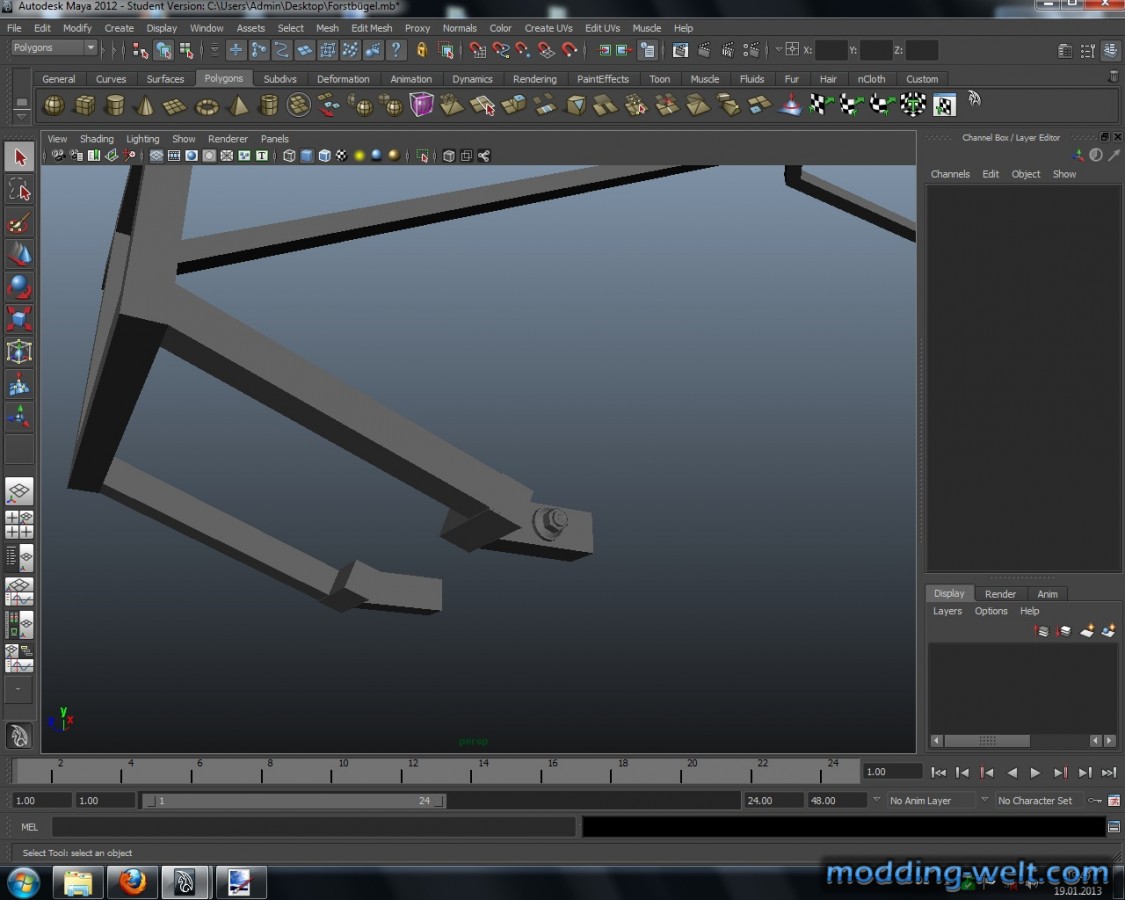
Task: Open Firefox from Windows taskbar
Action: [x=132, y=881]
